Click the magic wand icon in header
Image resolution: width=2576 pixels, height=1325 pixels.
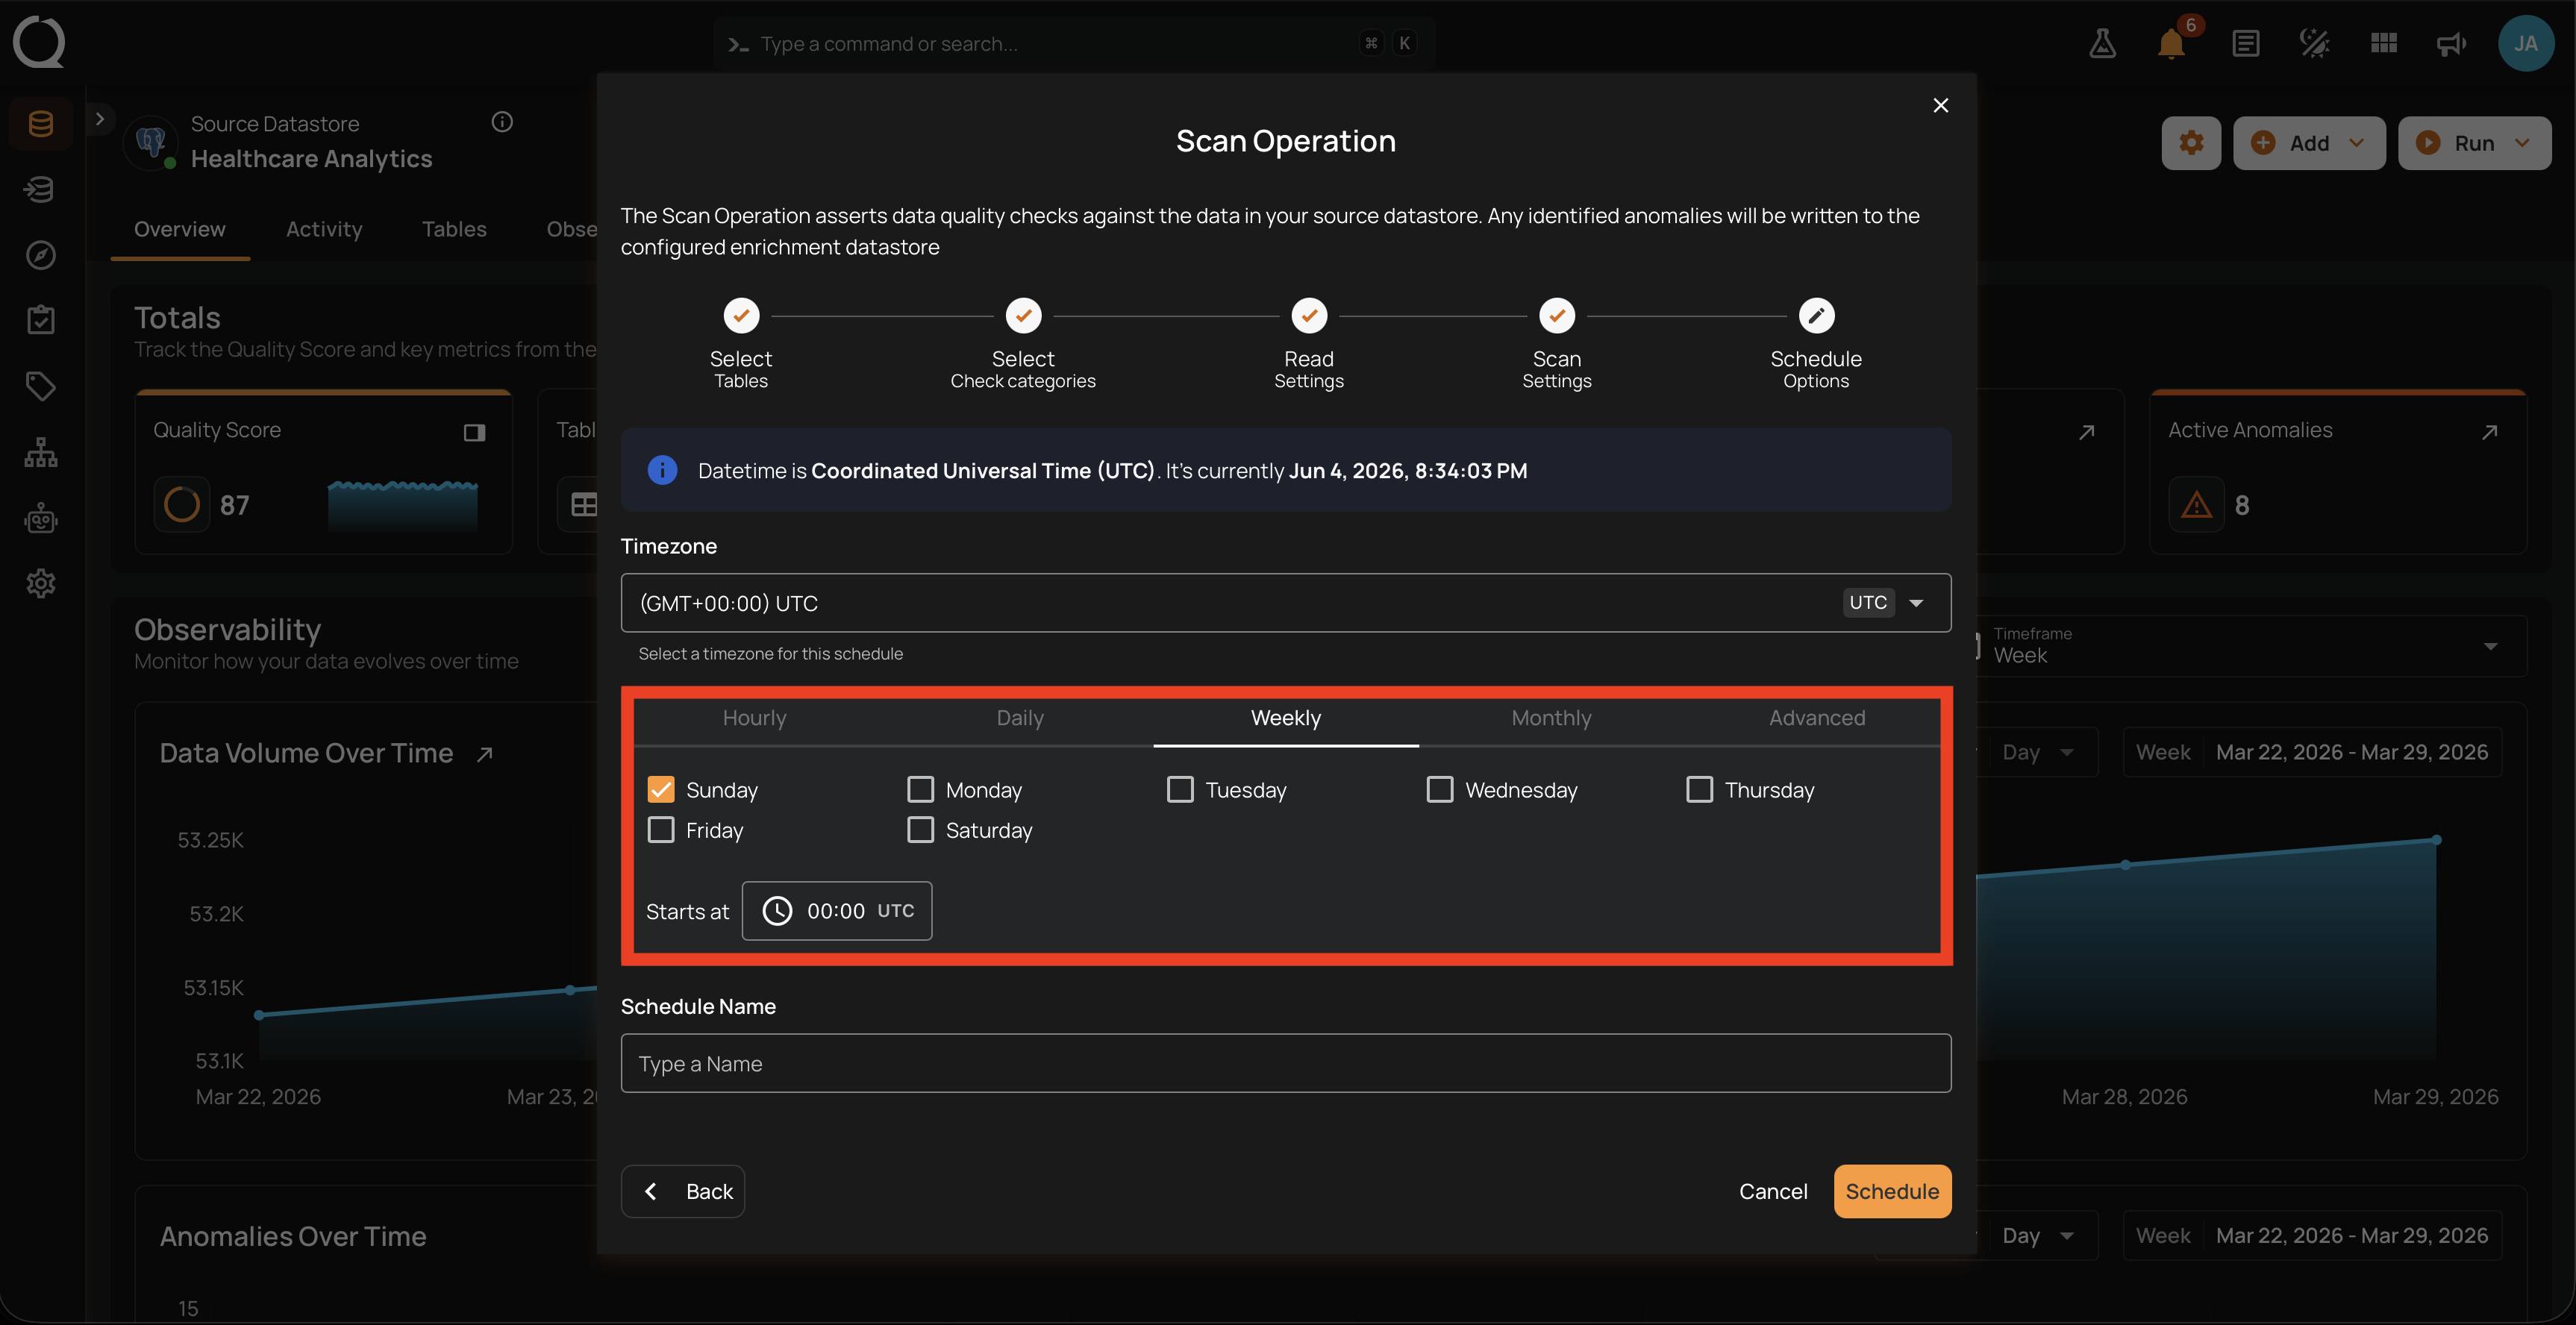[2314, 43]
